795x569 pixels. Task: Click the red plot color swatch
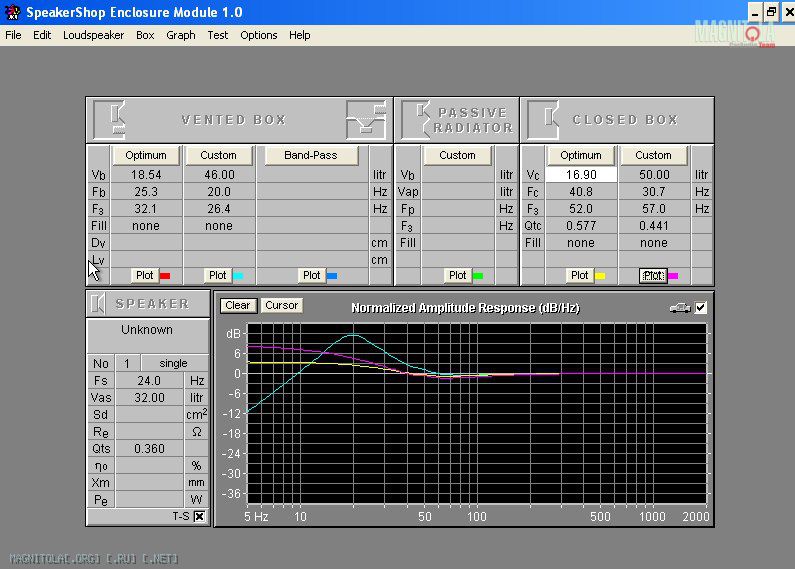pyautogui.click(x=165, y=276)
